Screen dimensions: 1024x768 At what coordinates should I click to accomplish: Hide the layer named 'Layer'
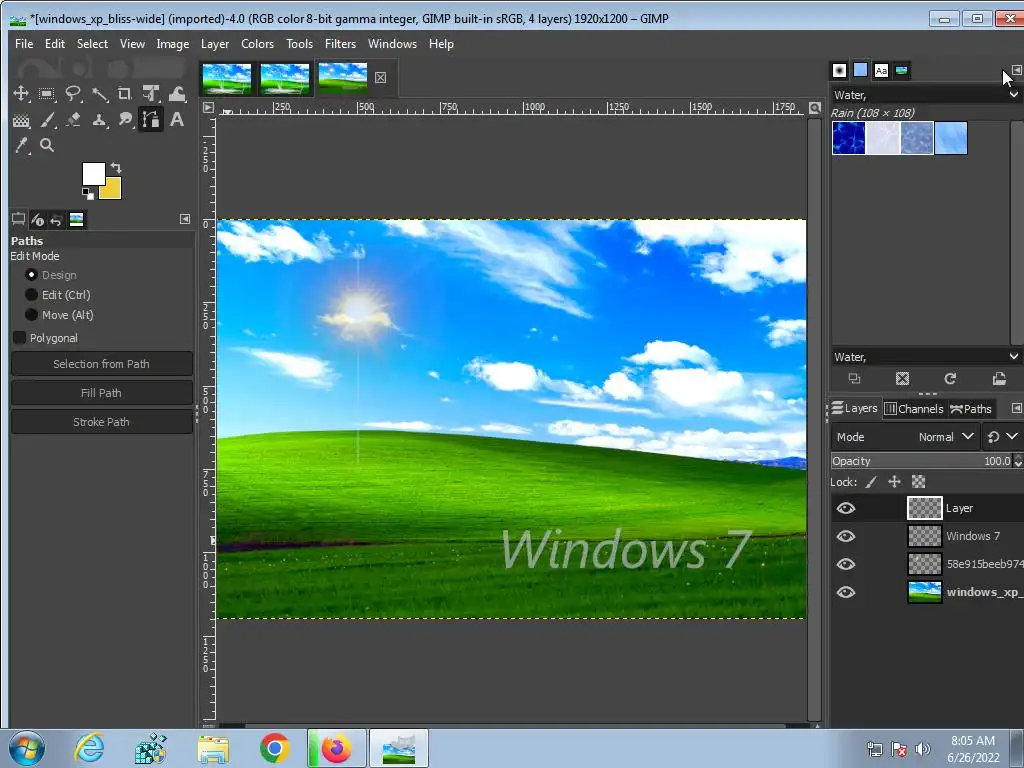pyautogui.click(x=846, y=508)
